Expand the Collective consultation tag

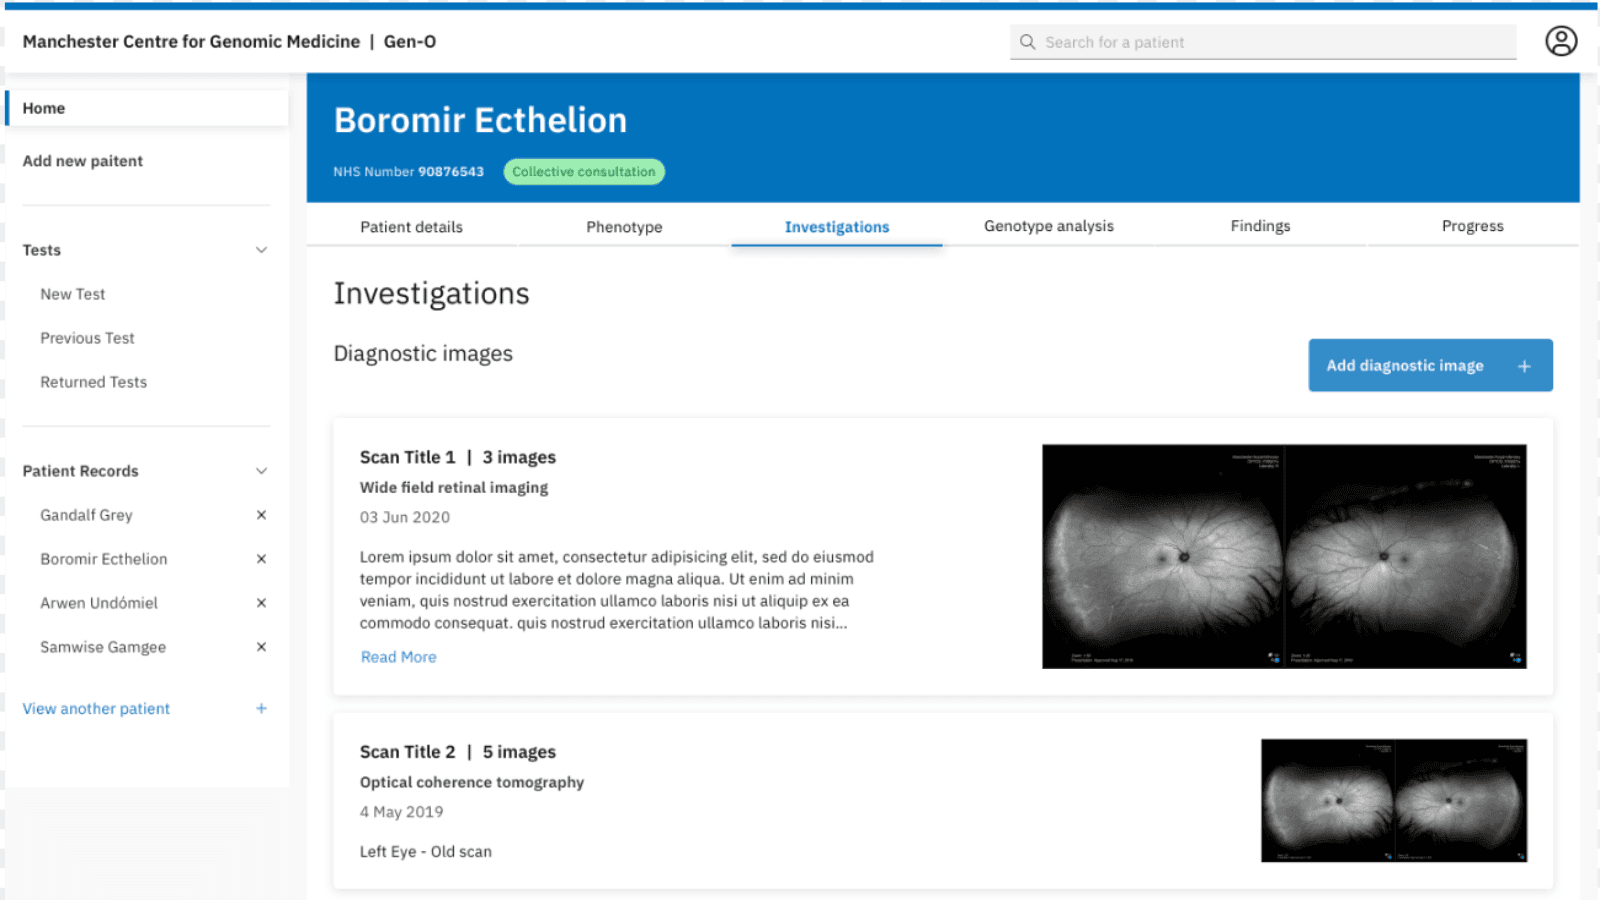click(584, 171)
